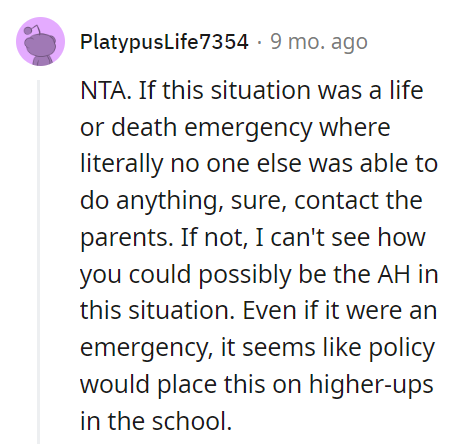Image resolution: width=455 pixels, height=444 pixels.
Task: Click the phrase 'contact the' in the comment
Action: point(358,201)
